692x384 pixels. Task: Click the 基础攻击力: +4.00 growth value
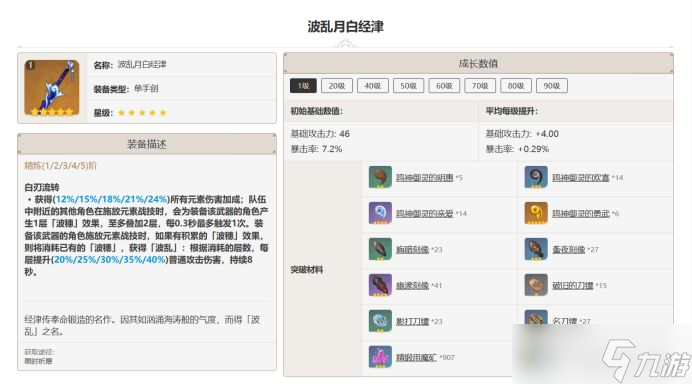(x=522, y=134)
